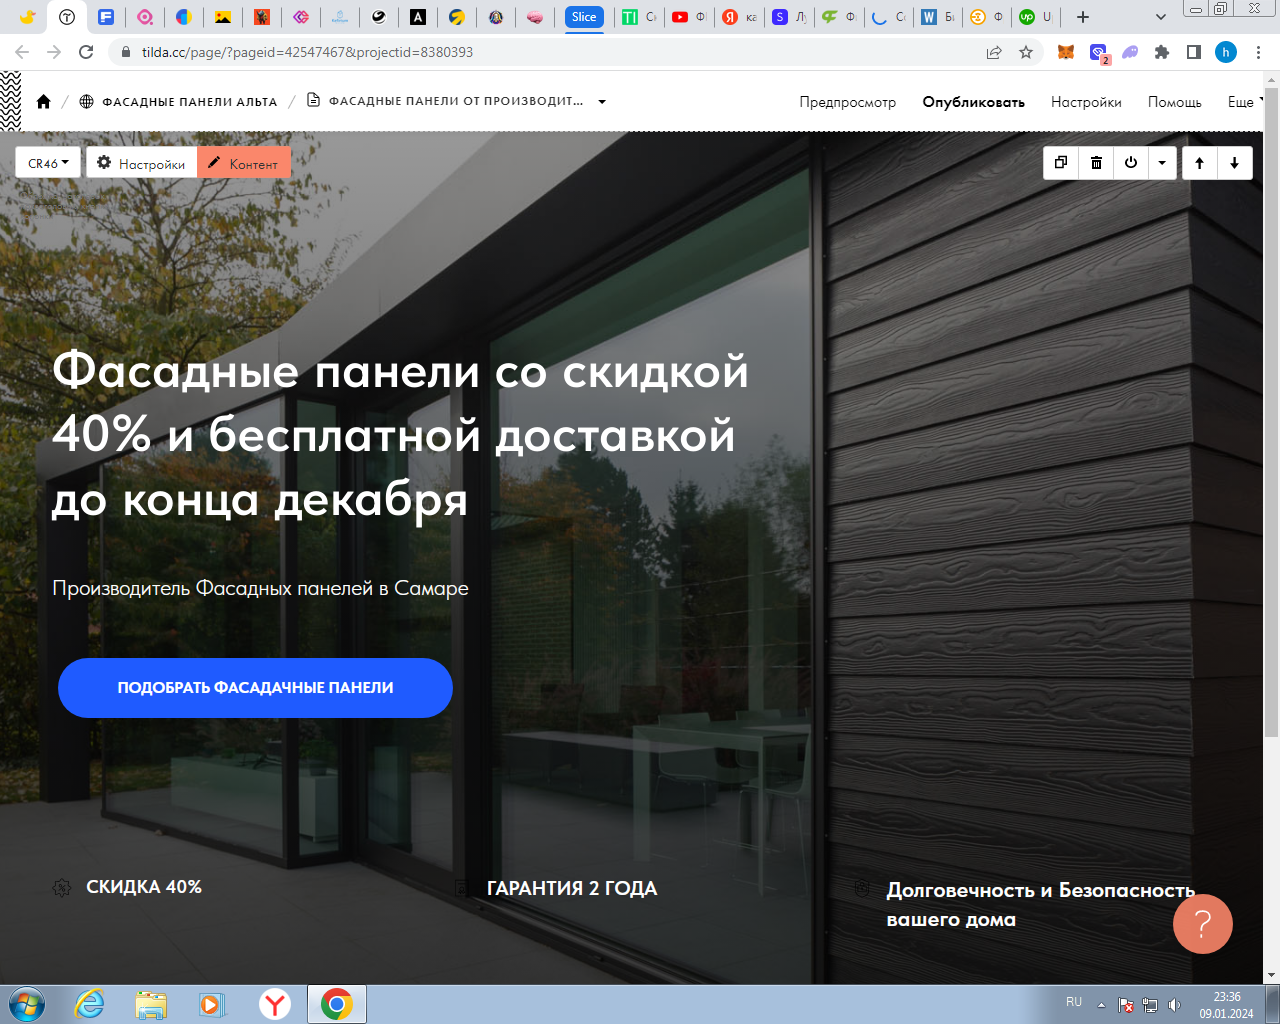Click the Опубликовать button
The height and width of the screenshot is (1024, 1280).
tap(973, 102)
